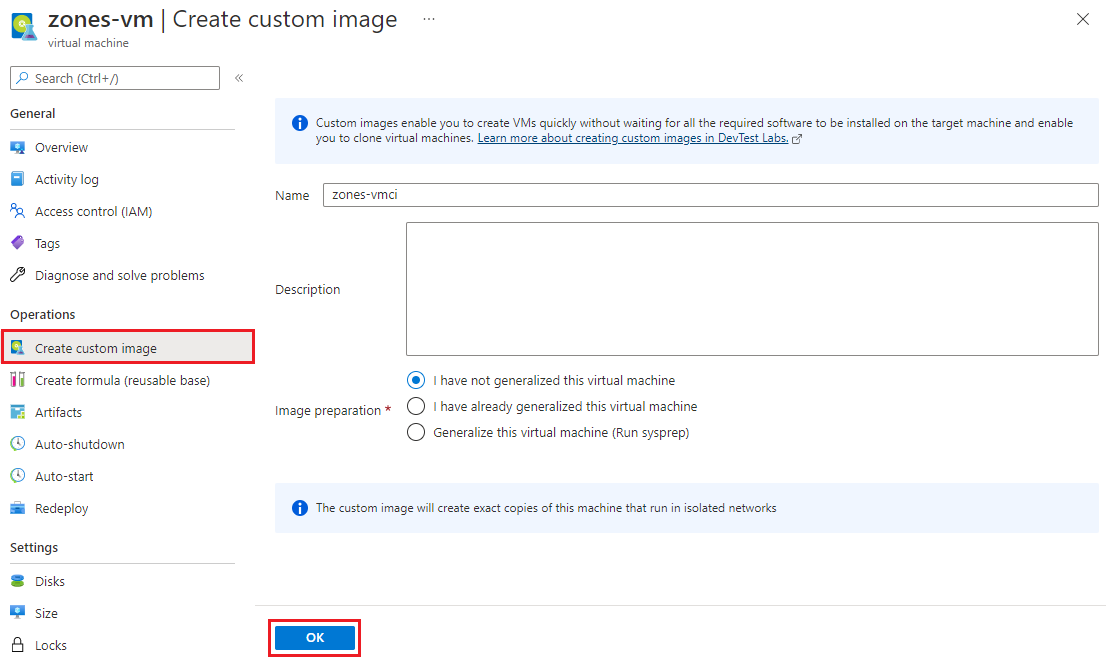Open 'Learn more about creating custom images' link
1106x661 pixels.
pos(633,138)
